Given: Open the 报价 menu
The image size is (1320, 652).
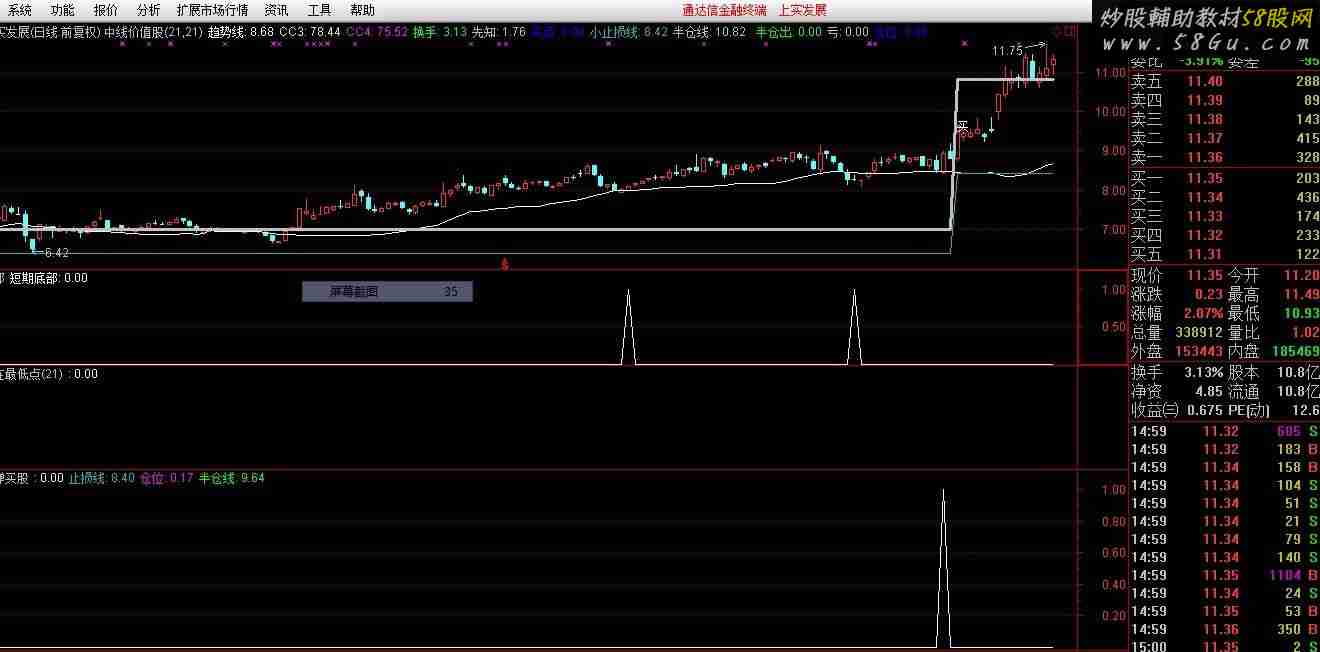Looking at the screenshot, I should 105,10.
